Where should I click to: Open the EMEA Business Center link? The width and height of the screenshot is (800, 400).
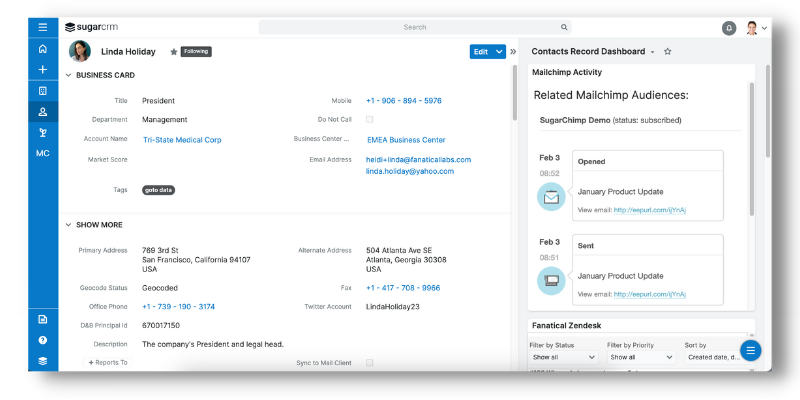(406, 140)
